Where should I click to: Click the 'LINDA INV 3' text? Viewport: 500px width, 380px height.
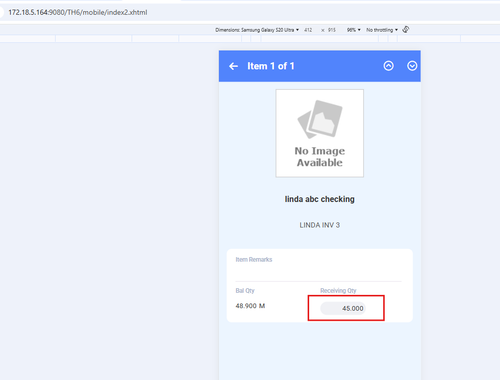tap(319, 225)
